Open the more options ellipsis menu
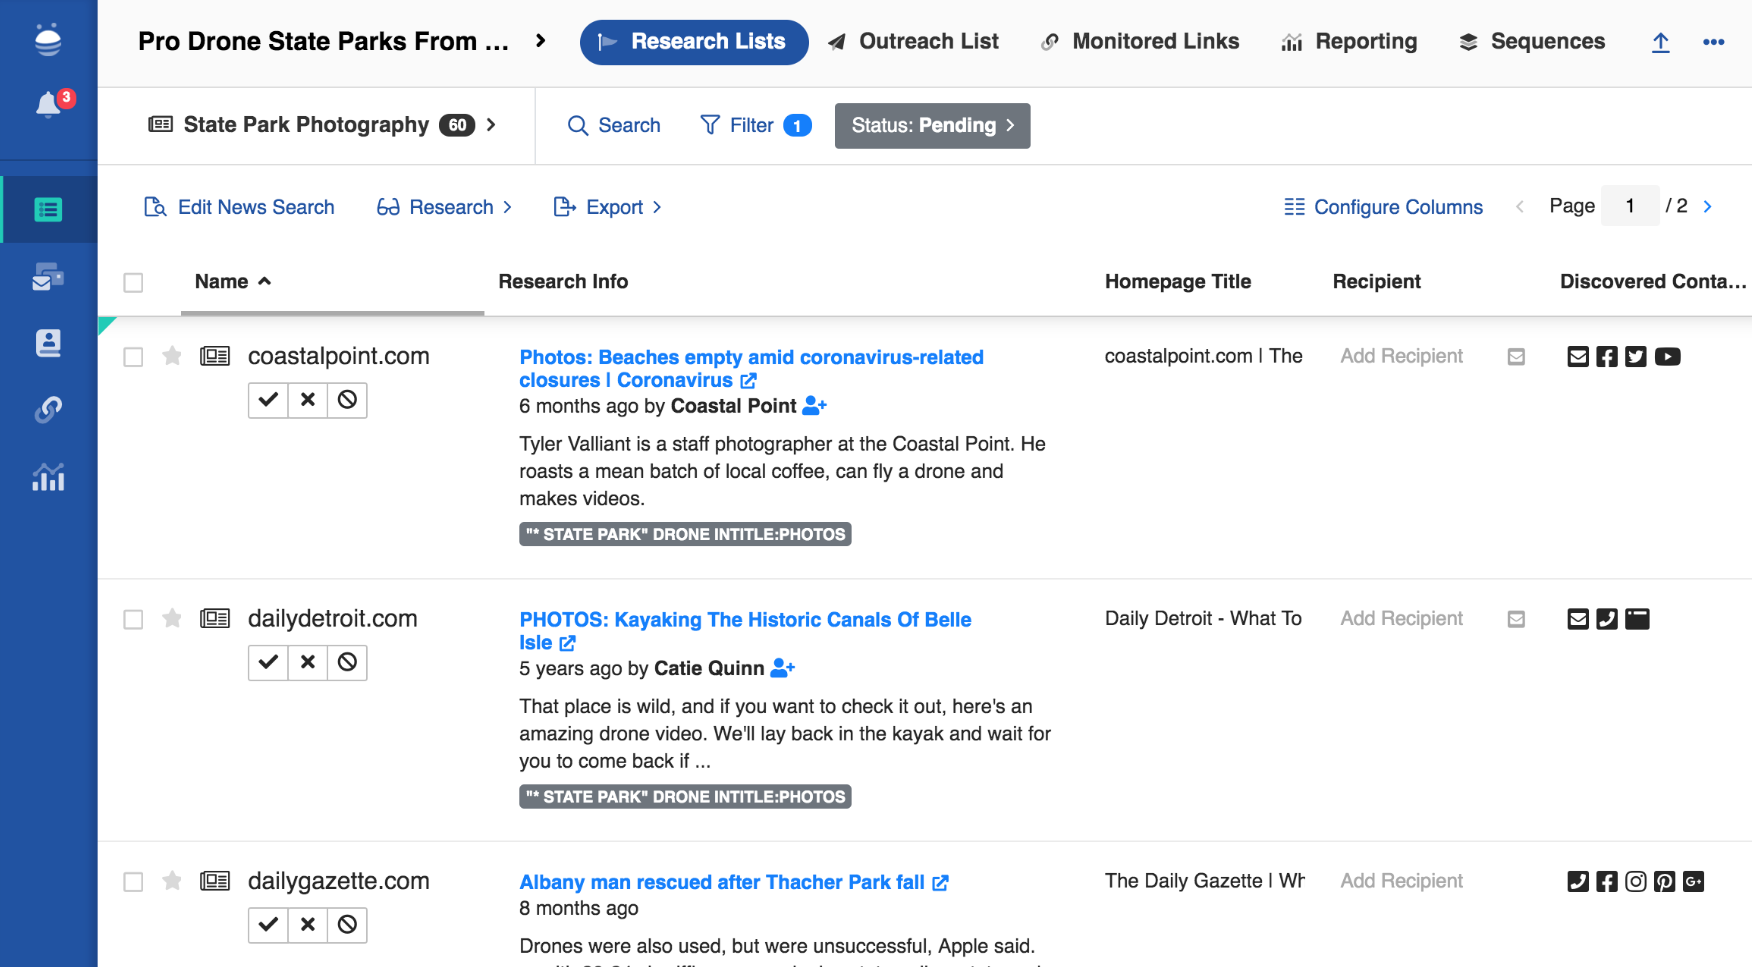The height and width of the screenshot is (967, 1752). click(x=1713, y=42)
